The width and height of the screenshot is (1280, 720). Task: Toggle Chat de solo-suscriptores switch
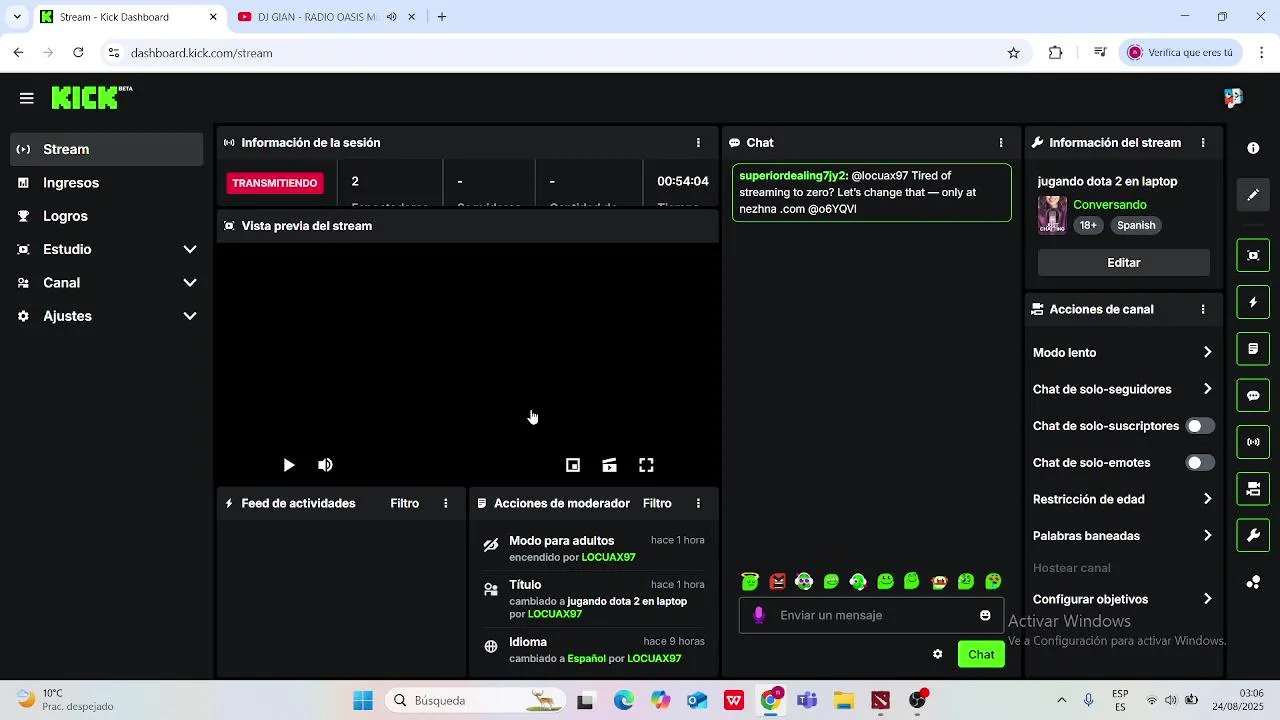point(1200,426)
